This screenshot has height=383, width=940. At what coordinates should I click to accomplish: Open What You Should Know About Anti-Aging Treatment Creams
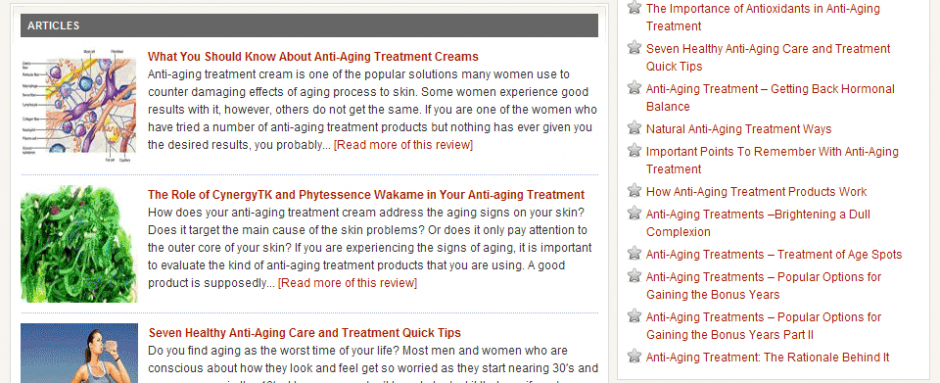[313, 57]
